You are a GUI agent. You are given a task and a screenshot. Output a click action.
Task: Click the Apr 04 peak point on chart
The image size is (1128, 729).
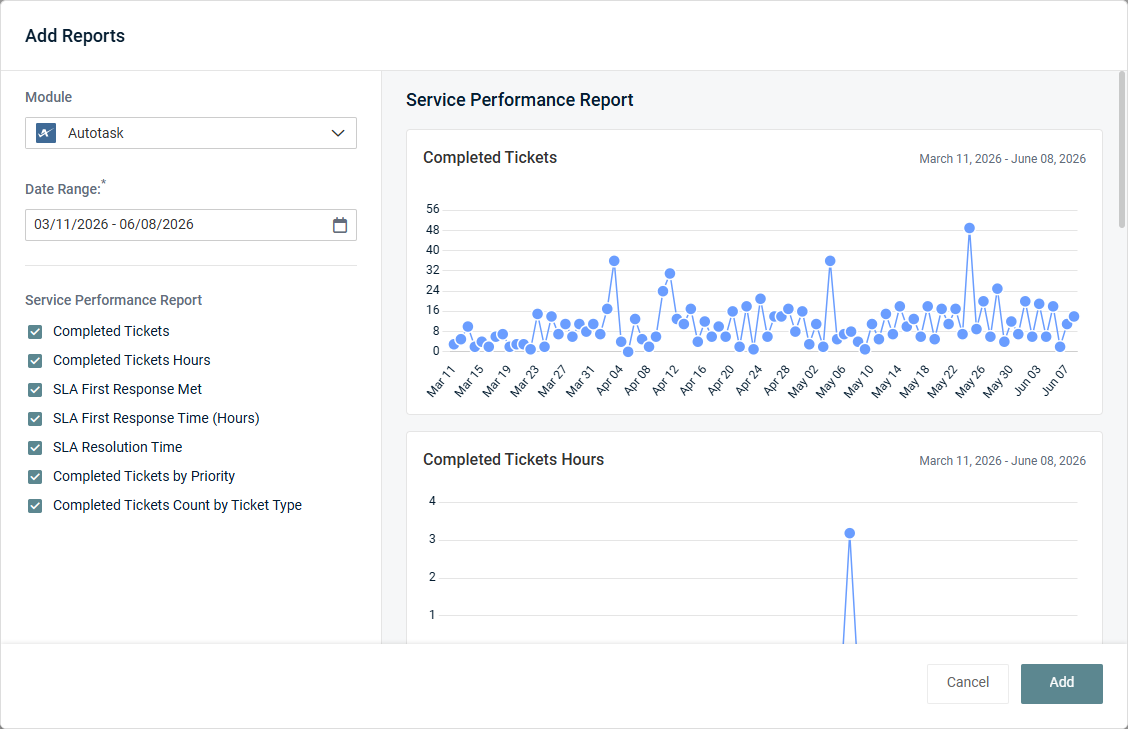point(614,261)
